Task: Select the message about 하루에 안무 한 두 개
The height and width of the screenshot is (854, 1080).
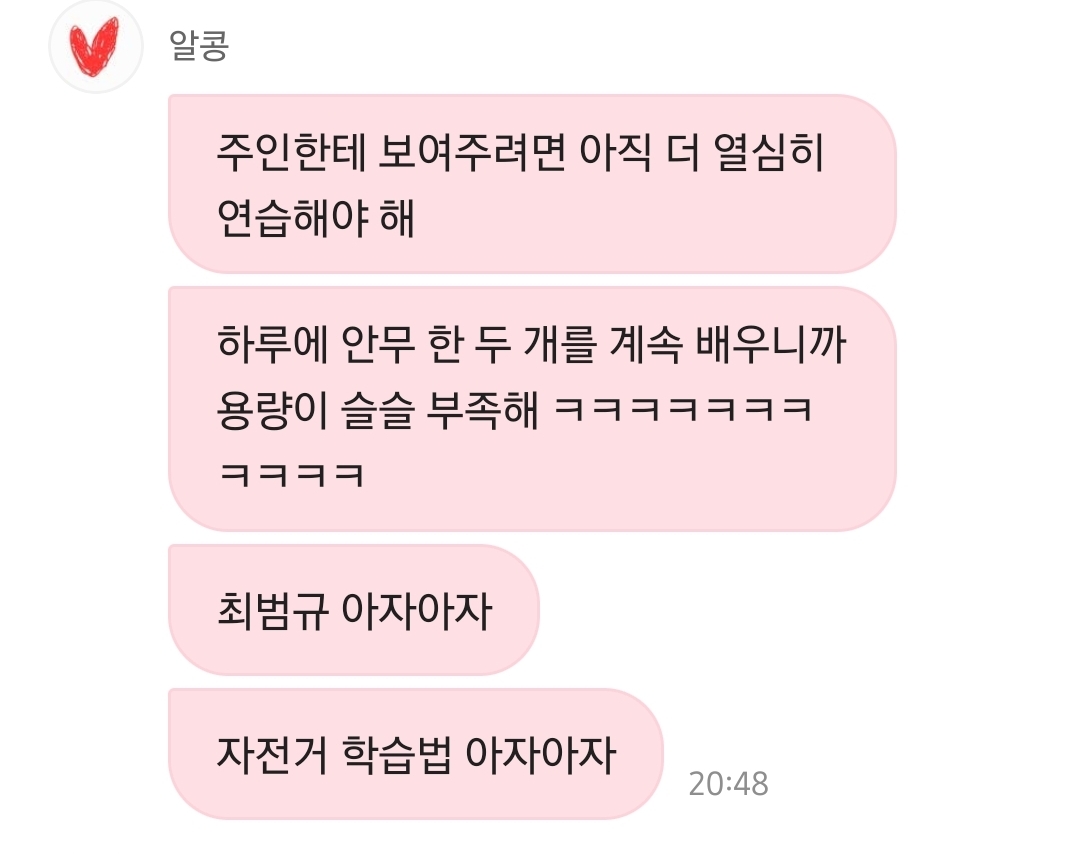Action: pos(532,408)
